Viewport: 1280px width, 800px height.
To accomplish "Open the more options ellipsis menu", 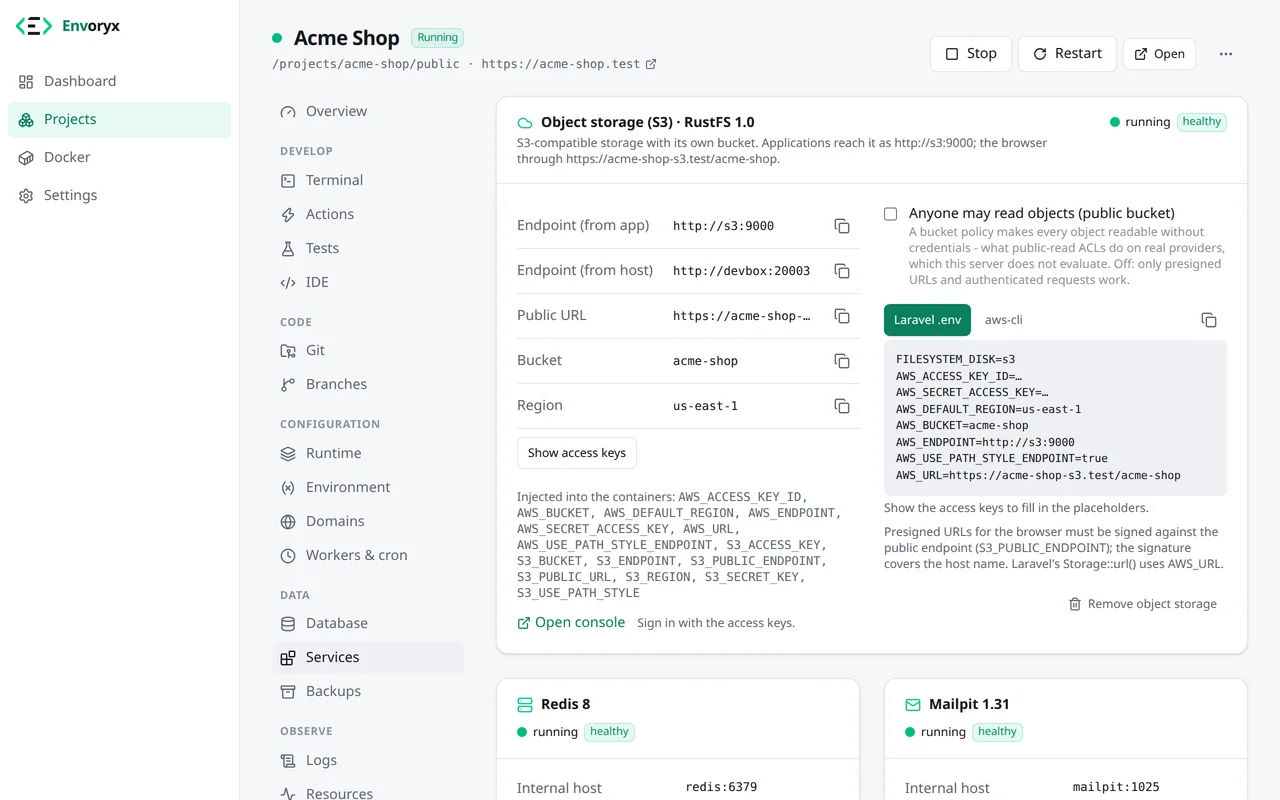I will (1226, 54).
